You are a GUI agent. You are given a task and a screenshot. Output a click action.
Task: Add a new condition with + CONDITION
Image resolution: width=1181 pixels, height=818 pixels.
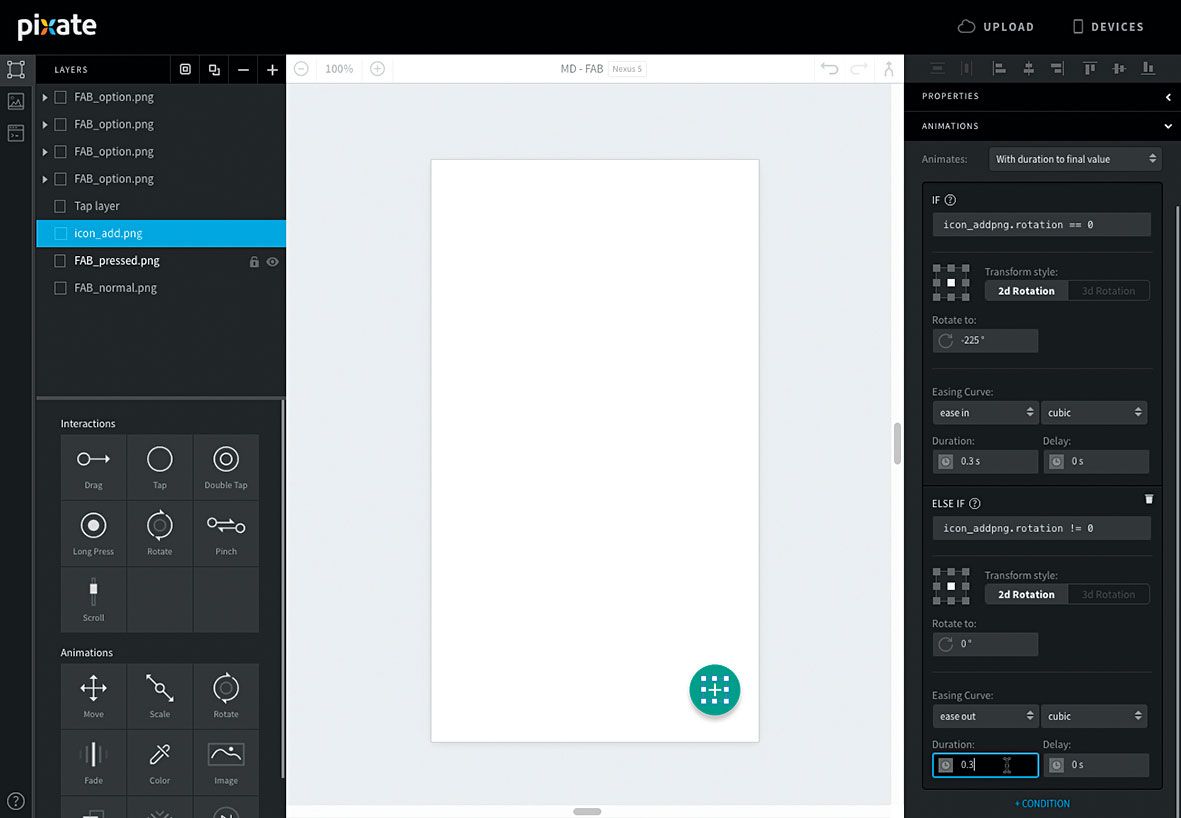(1042, 803)
